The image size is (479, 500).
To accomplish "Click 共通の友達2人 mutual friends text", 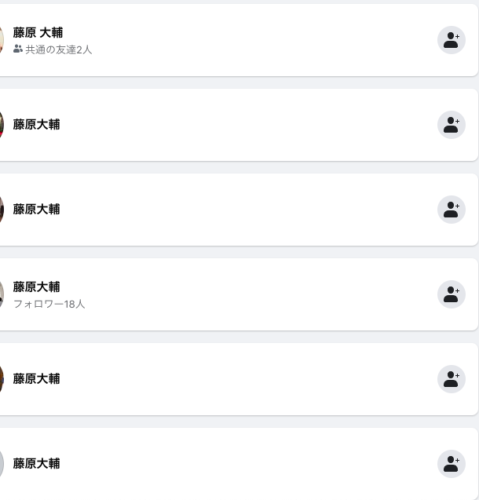I will [x=58, y=50].
